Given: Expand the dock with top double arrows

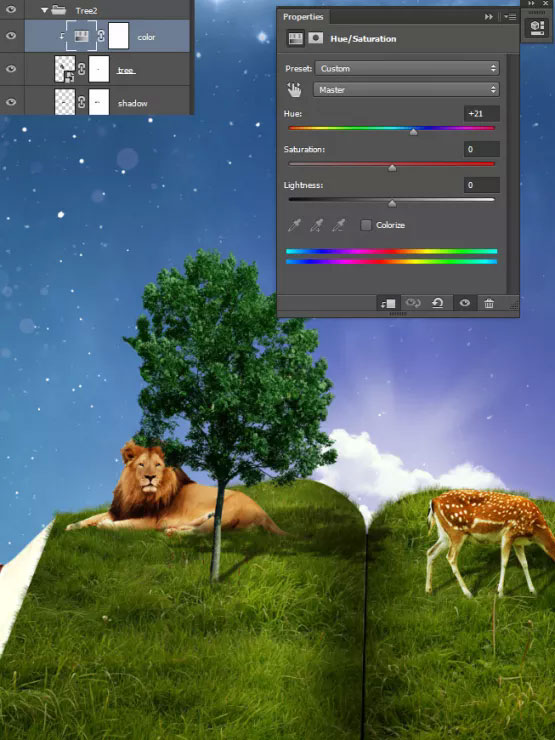Looking at the screenshot, I should (532, 3).
